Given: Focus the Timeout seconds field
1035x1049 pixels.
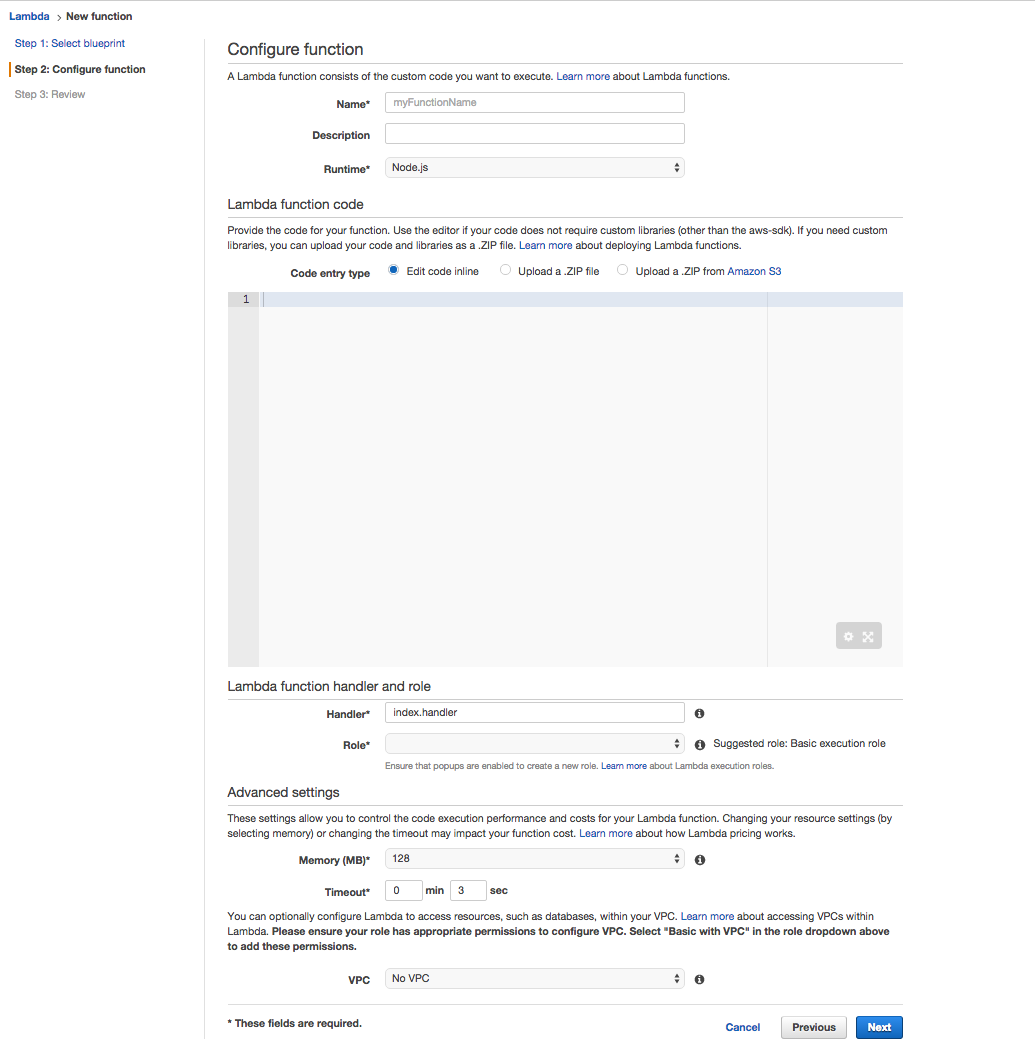Looking at the screenshot, I should pyautogui.click(x=468, y=890).
